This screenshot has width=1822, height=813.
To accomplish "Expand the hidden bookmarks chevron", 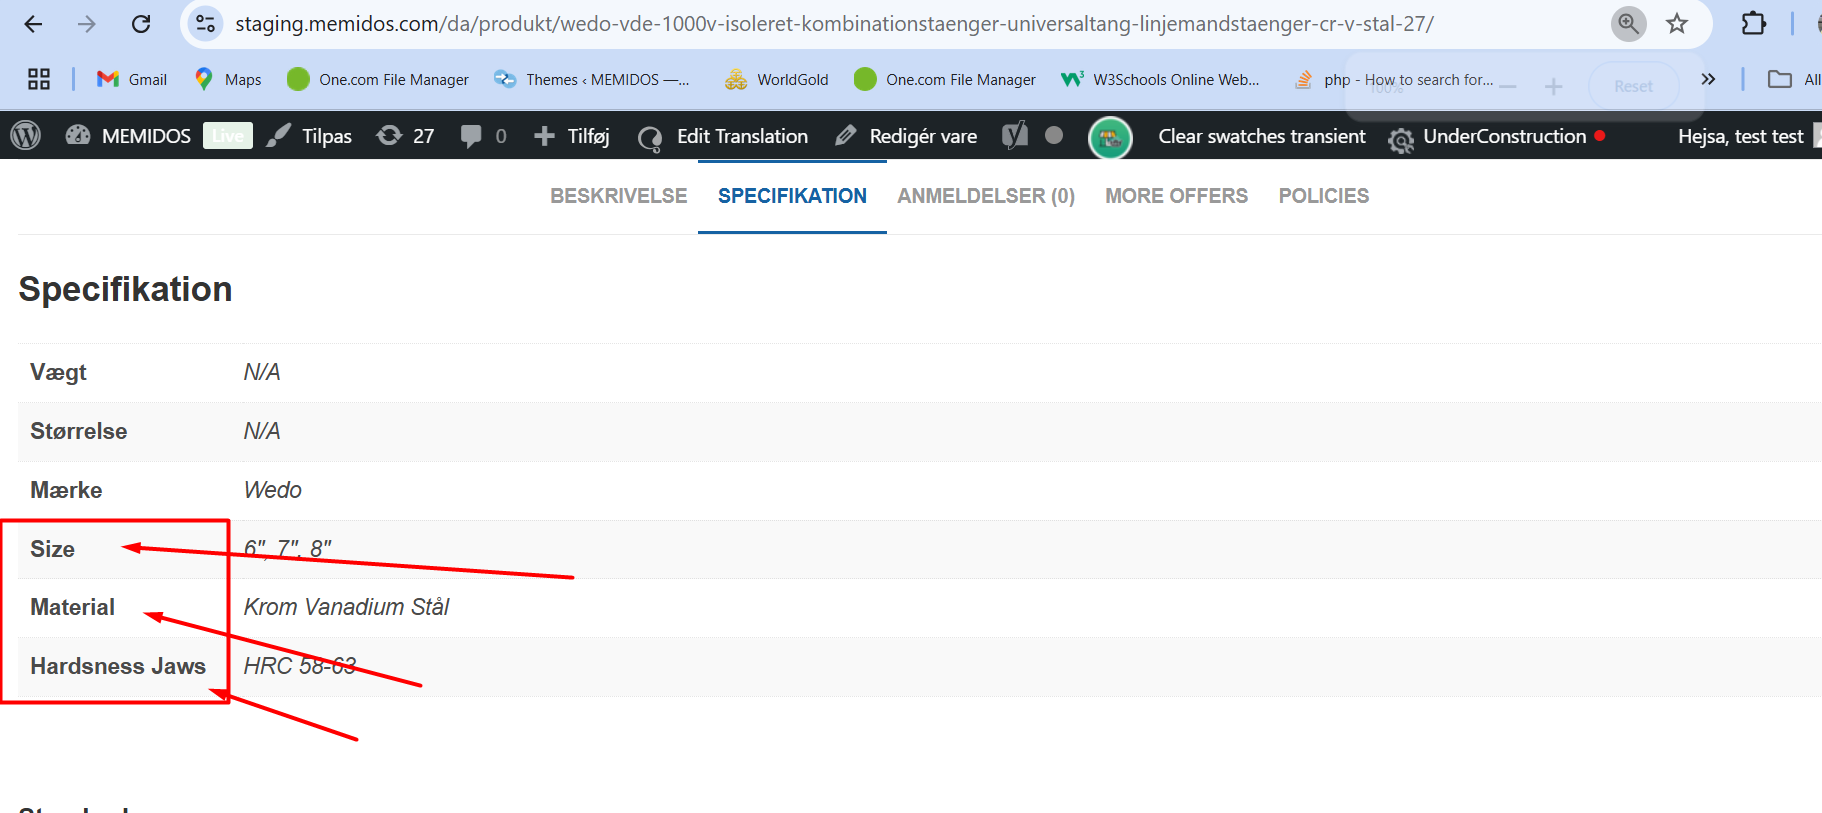I will point(1708,79).
